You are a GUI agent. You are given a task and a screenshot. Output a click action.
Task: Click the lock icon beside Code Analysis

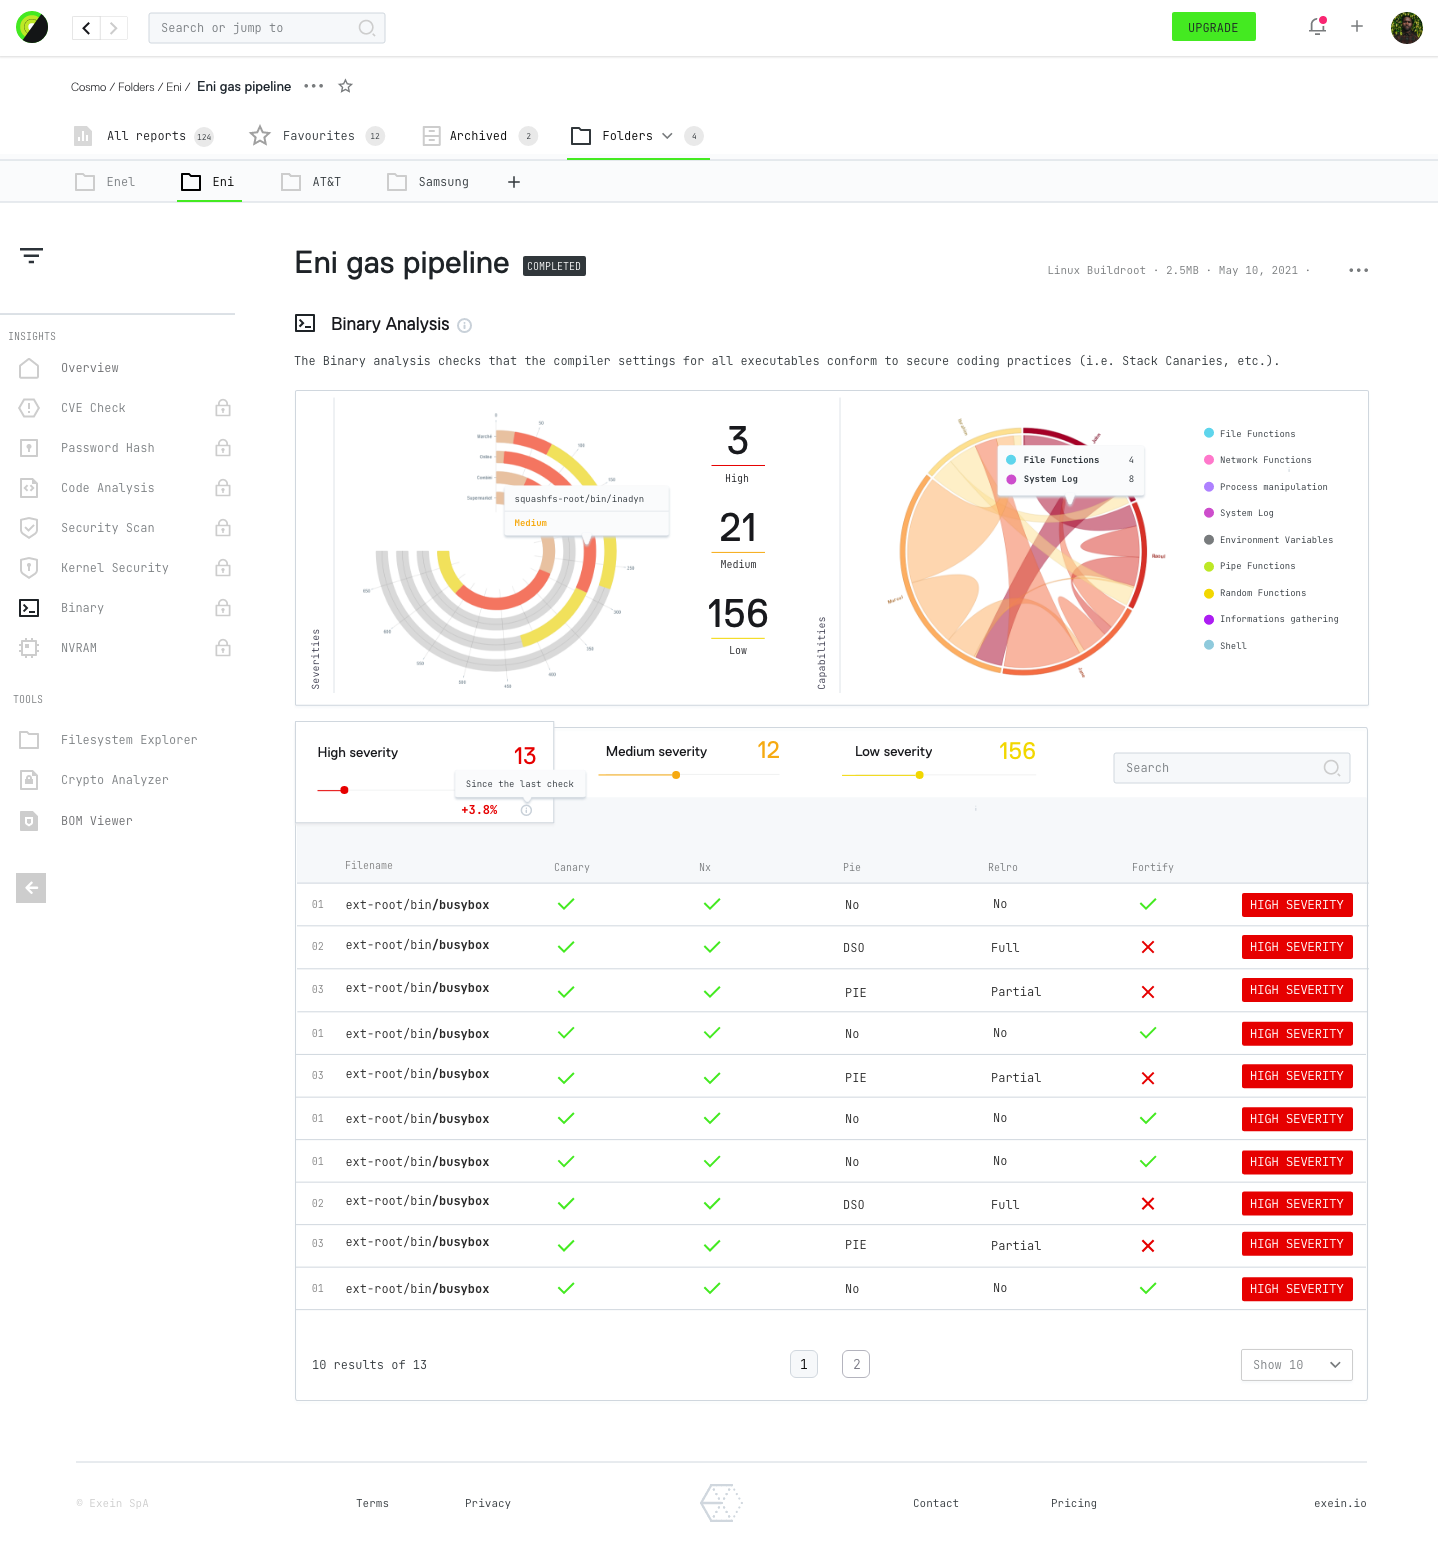click(x=223, y=488)
